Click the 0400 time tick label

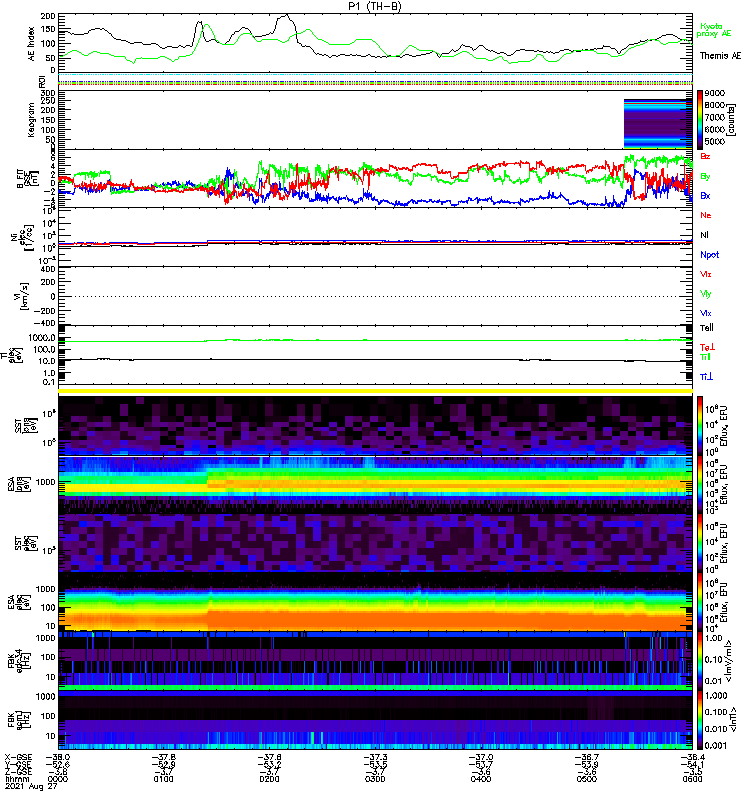pyautogui.click(x=481, y=779)
